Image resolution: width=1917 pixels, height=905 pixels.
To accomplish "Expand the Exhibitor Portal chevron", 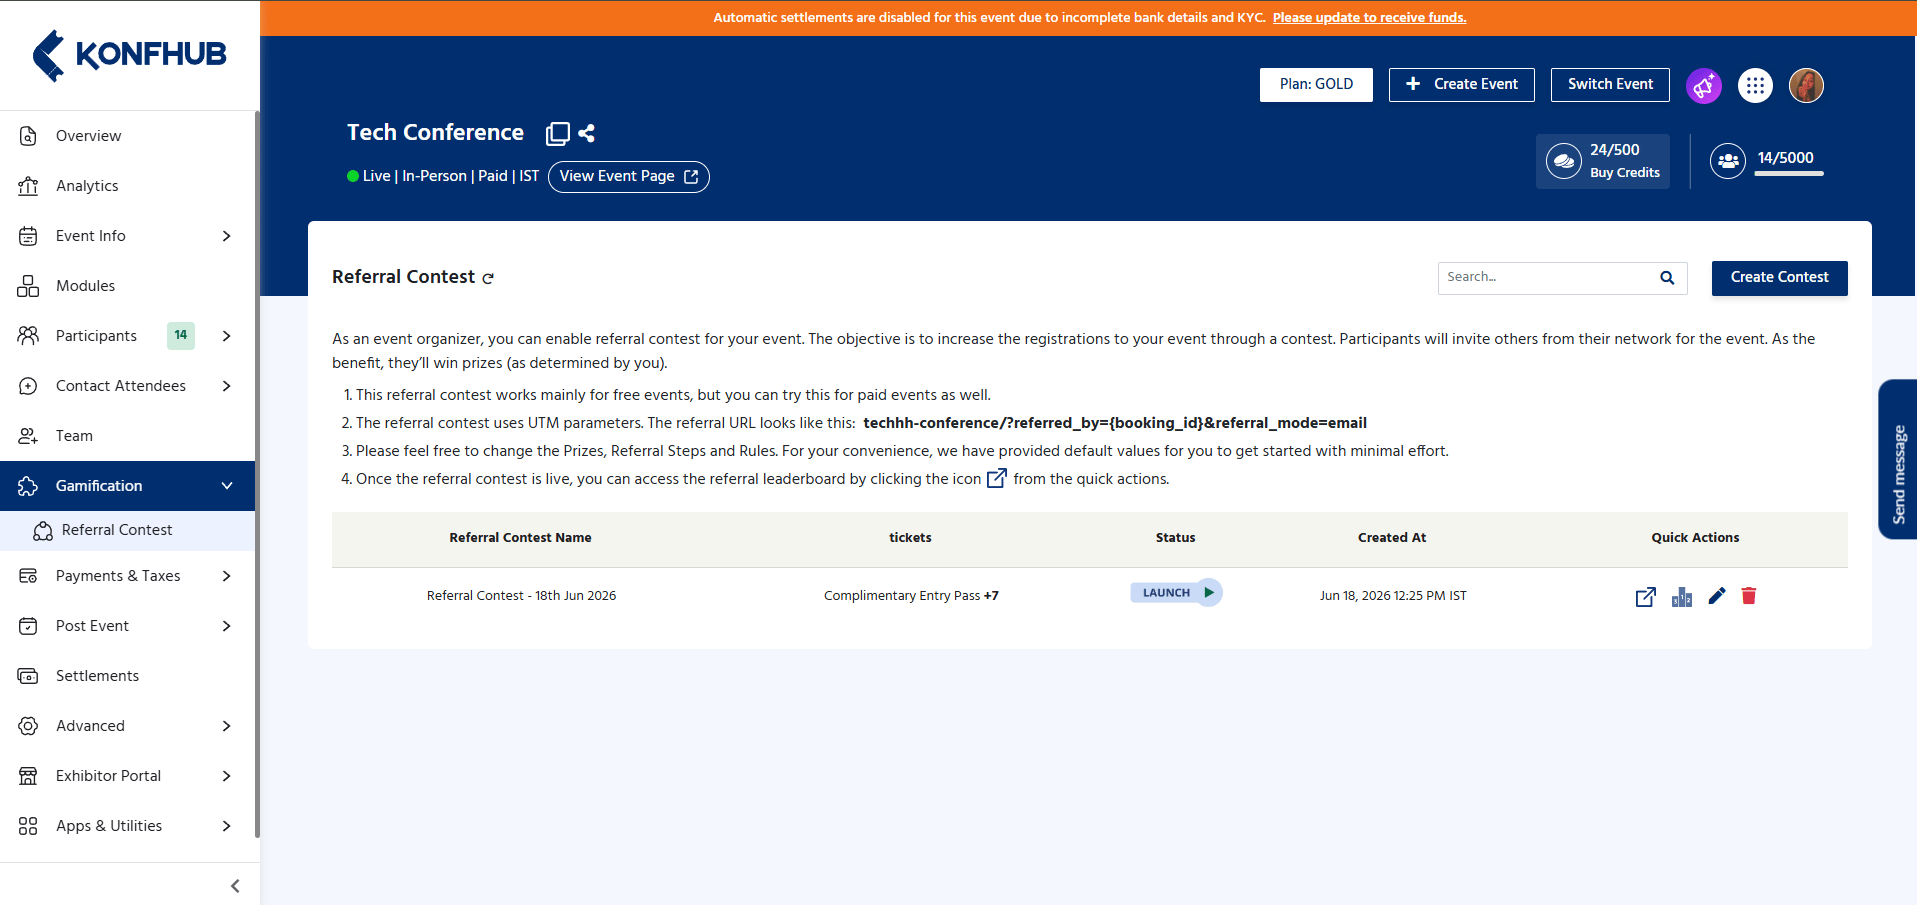I will tap(227, 776).
